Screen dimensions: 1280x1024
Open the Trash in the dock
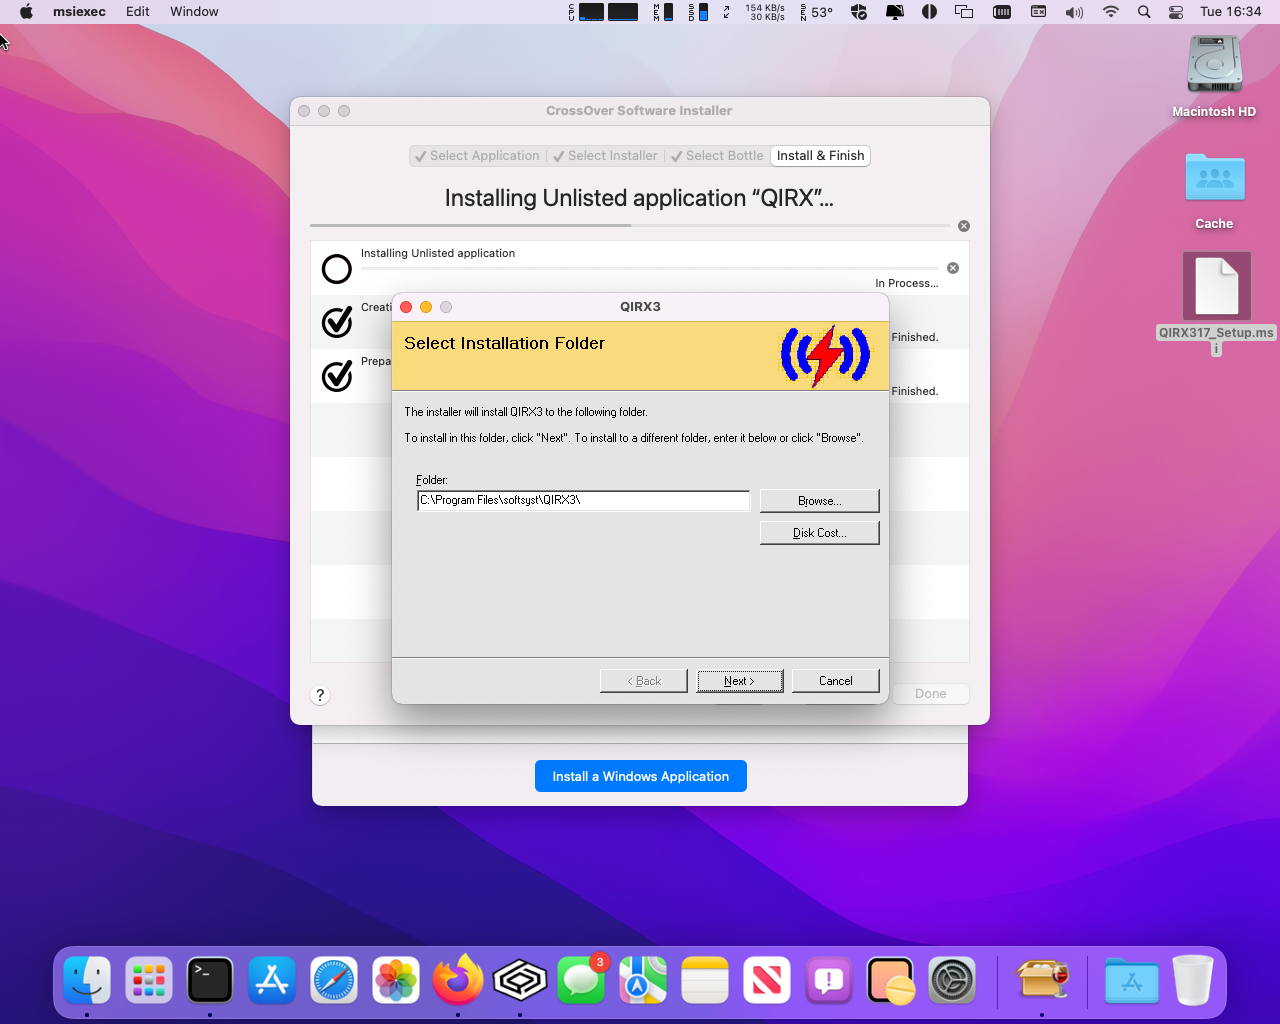[1193, 980]
